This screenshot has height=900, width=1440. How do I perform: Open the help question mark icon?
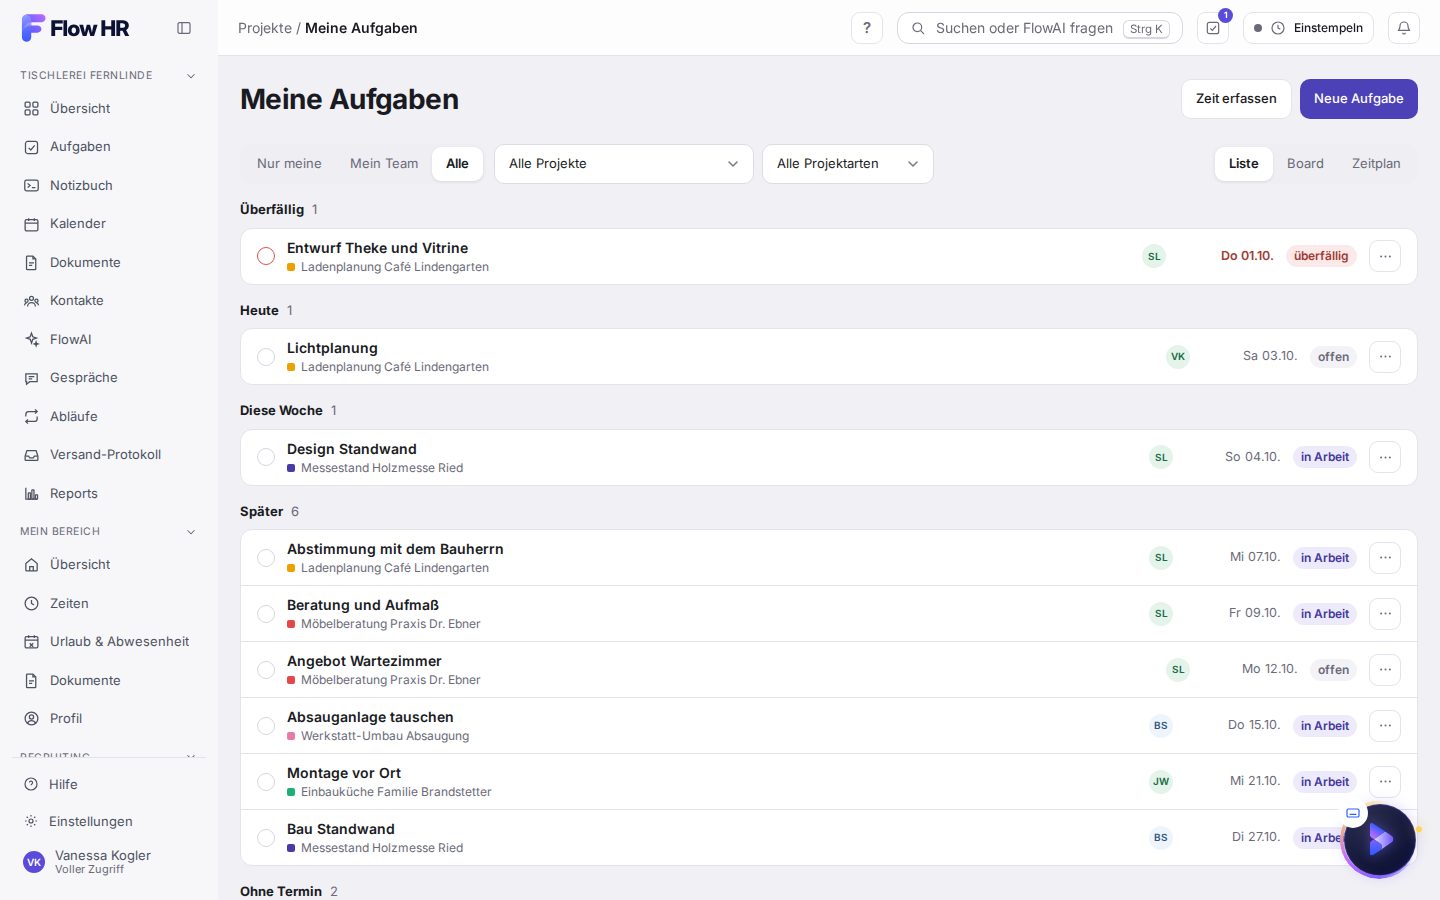[867, 28]
